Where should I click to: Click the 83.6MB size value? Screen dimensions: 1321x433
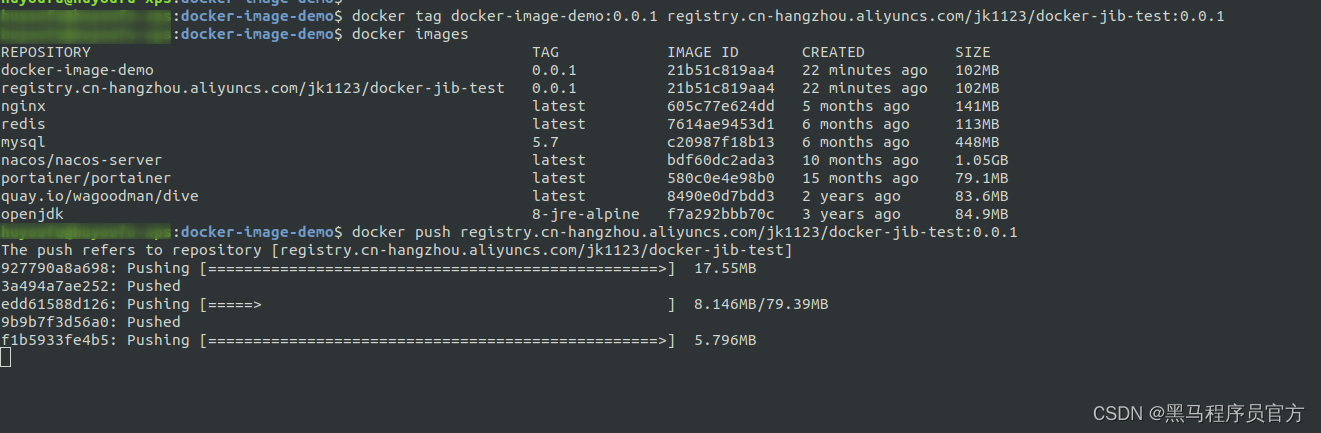982,196
